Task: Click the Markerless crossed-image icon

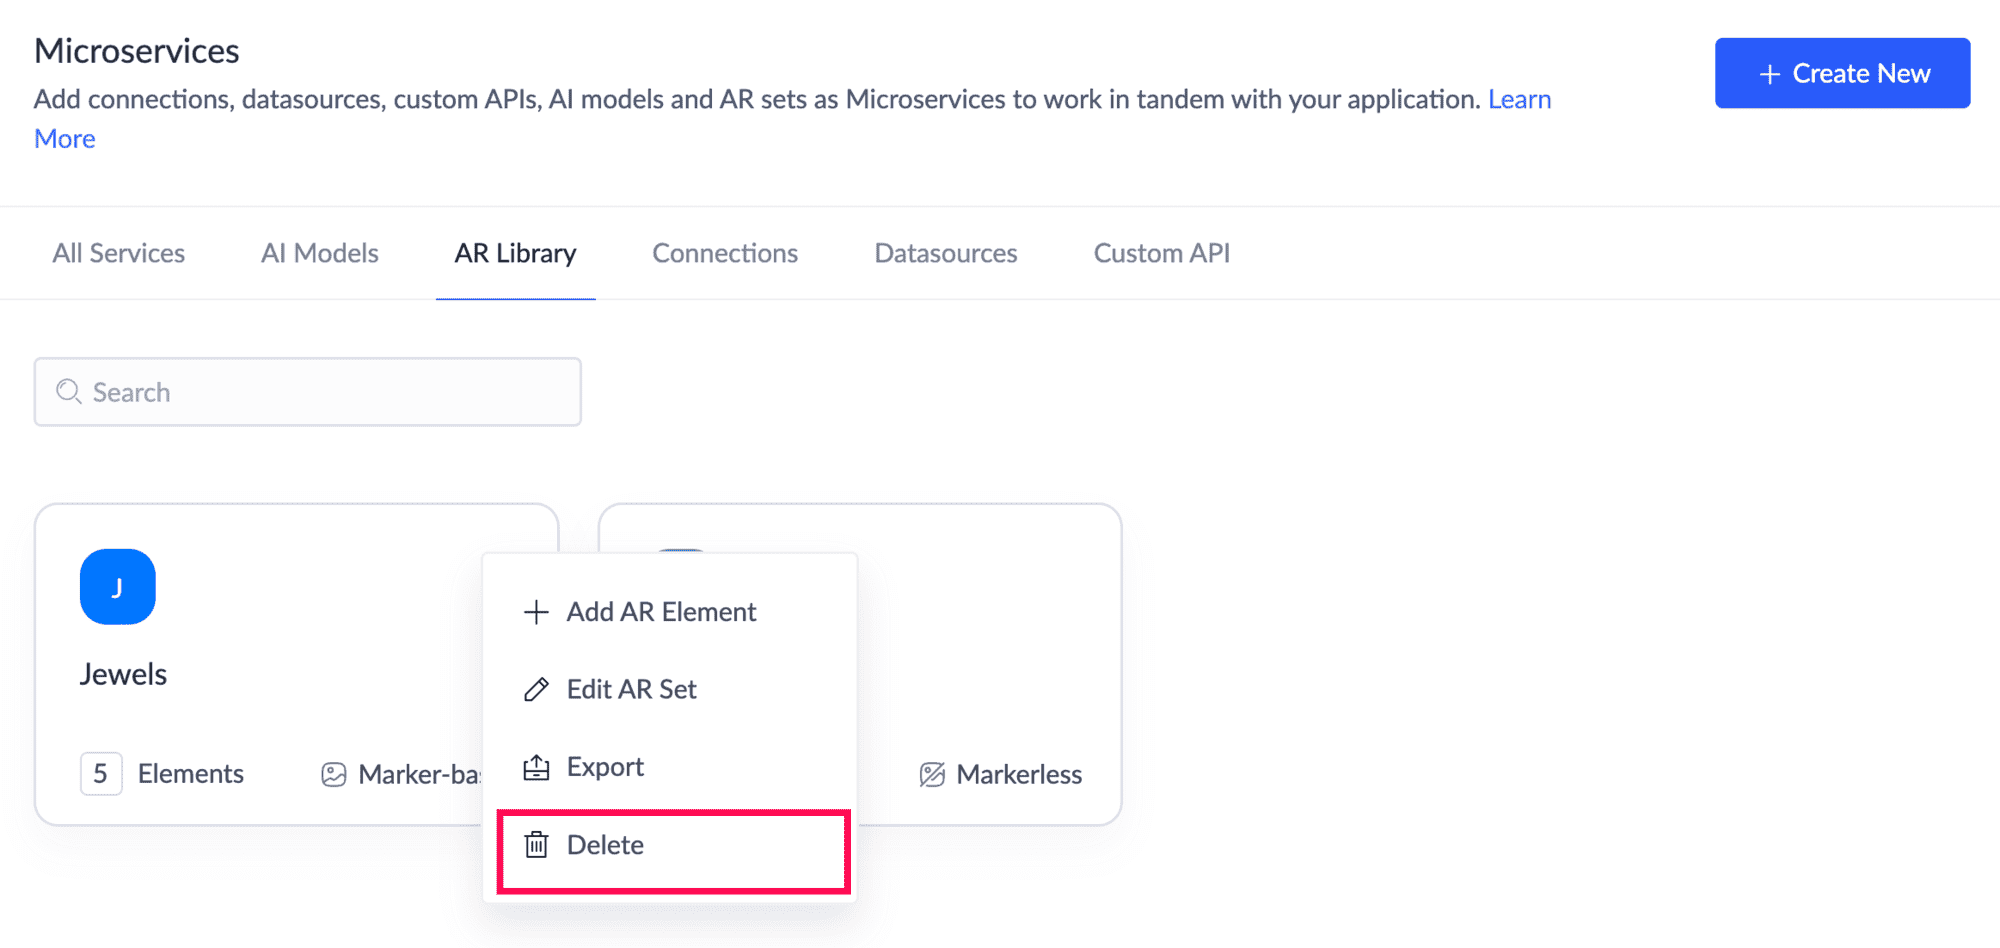Action: click(932, 775)
